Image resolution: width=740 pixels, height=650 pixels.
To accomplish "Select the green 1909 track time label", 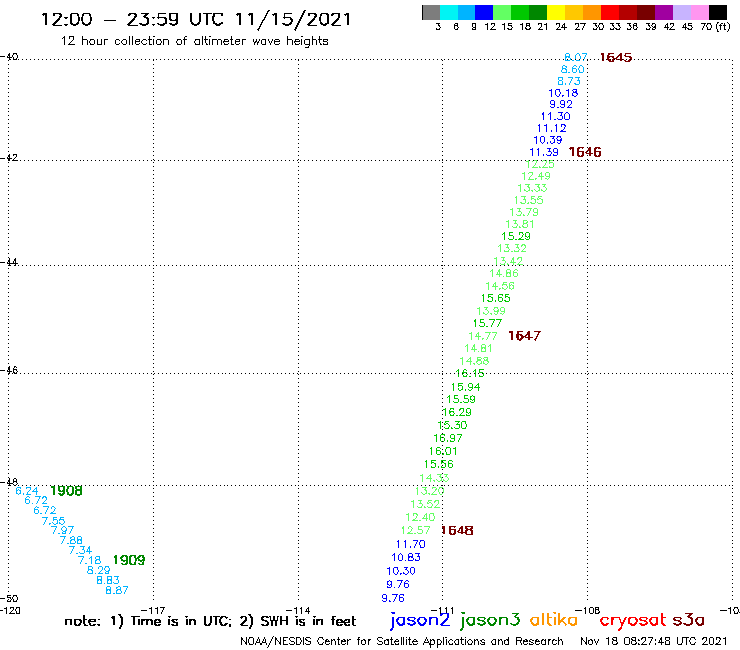I will [129, 560].
